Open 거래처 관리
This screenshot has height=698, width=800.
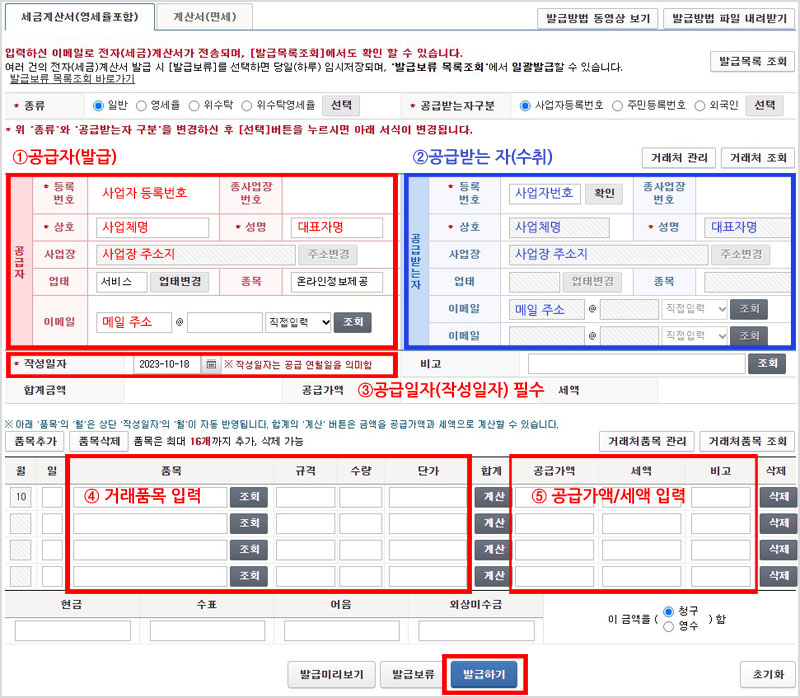pyautogui.click(x=679, y=158)
